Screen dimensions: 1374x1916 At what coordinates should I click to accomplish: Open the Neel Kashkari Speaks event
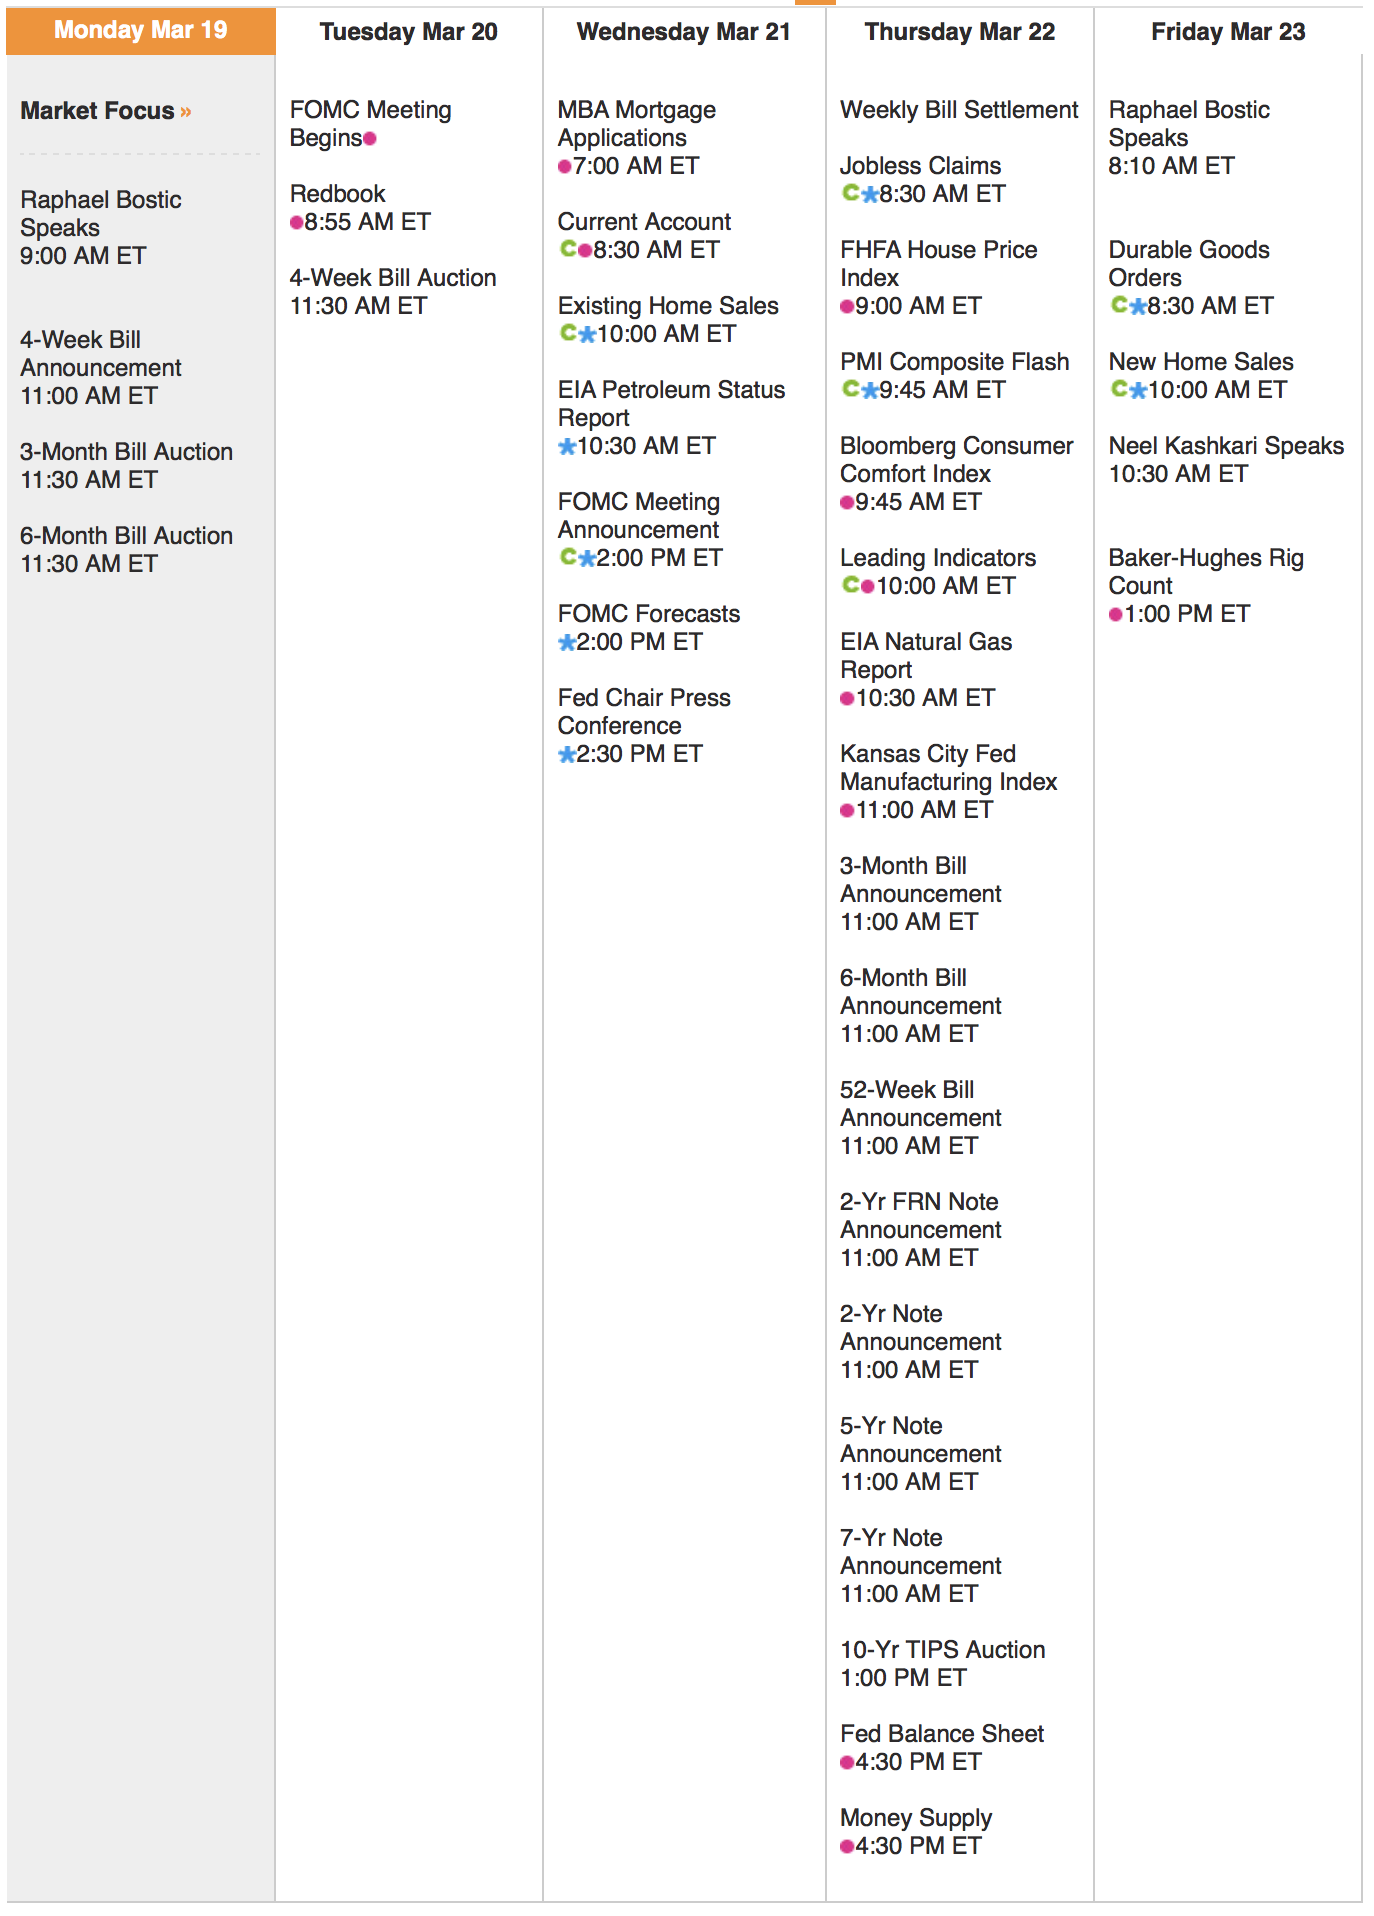coord(1226,445)
